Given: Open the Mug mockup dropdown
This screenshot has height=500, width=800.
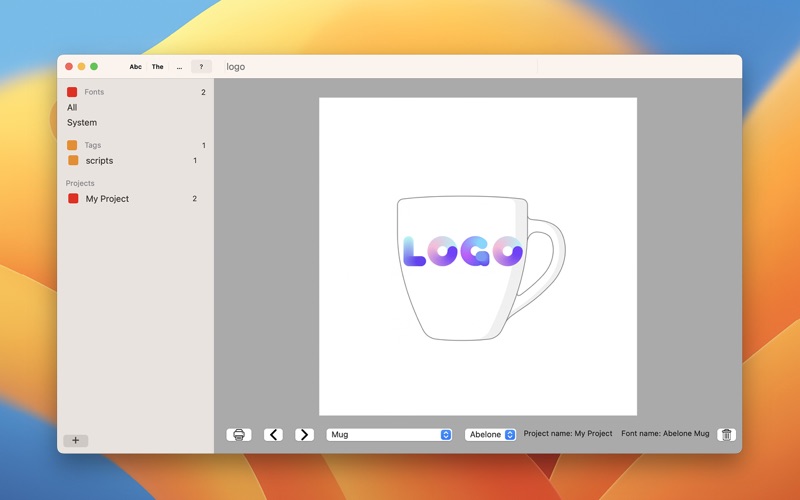Looking at the screenshot, I should (390, 435).
